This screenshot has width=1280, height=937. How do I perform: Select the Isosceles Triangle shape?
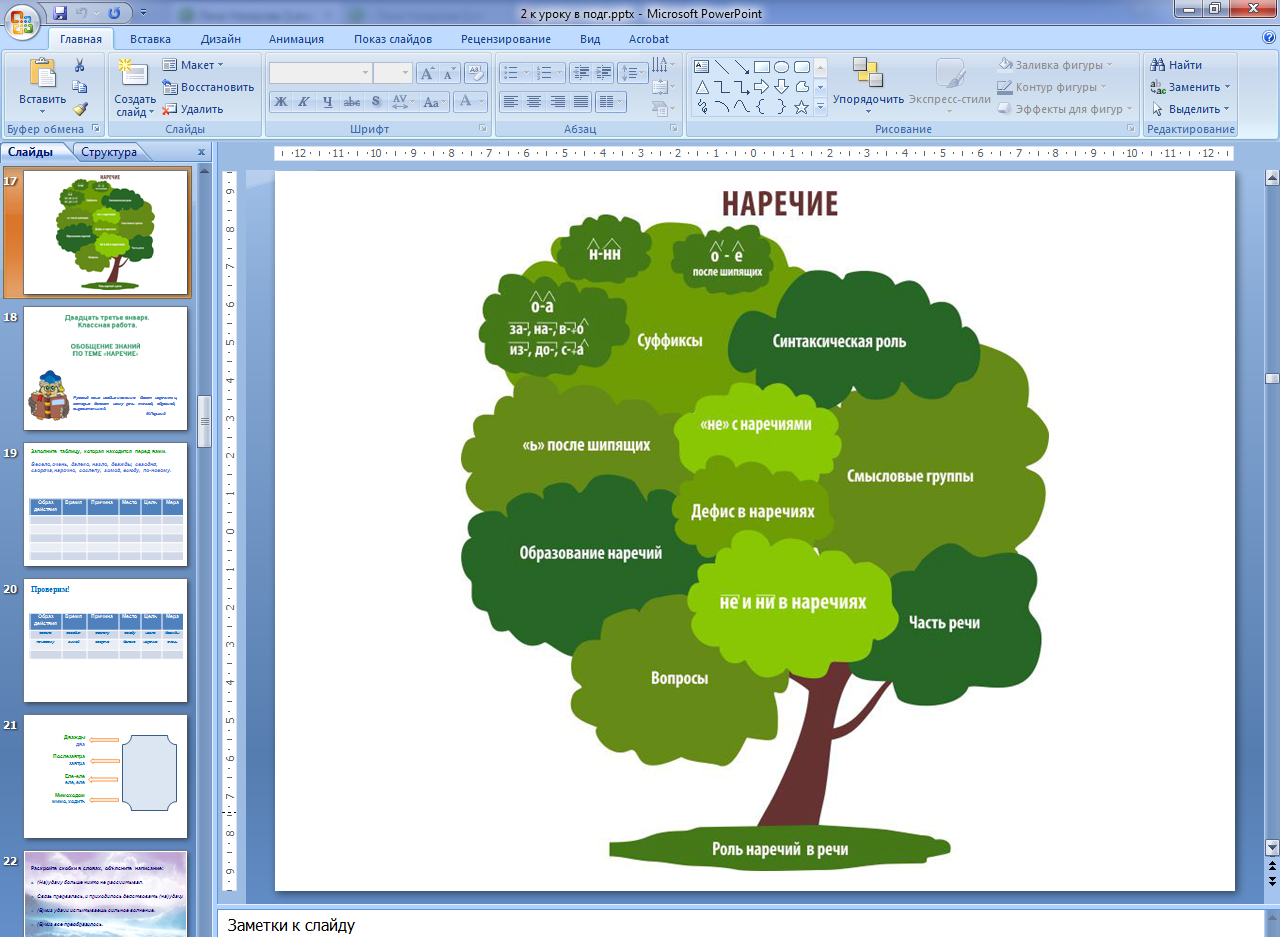(x=702, y=87)
